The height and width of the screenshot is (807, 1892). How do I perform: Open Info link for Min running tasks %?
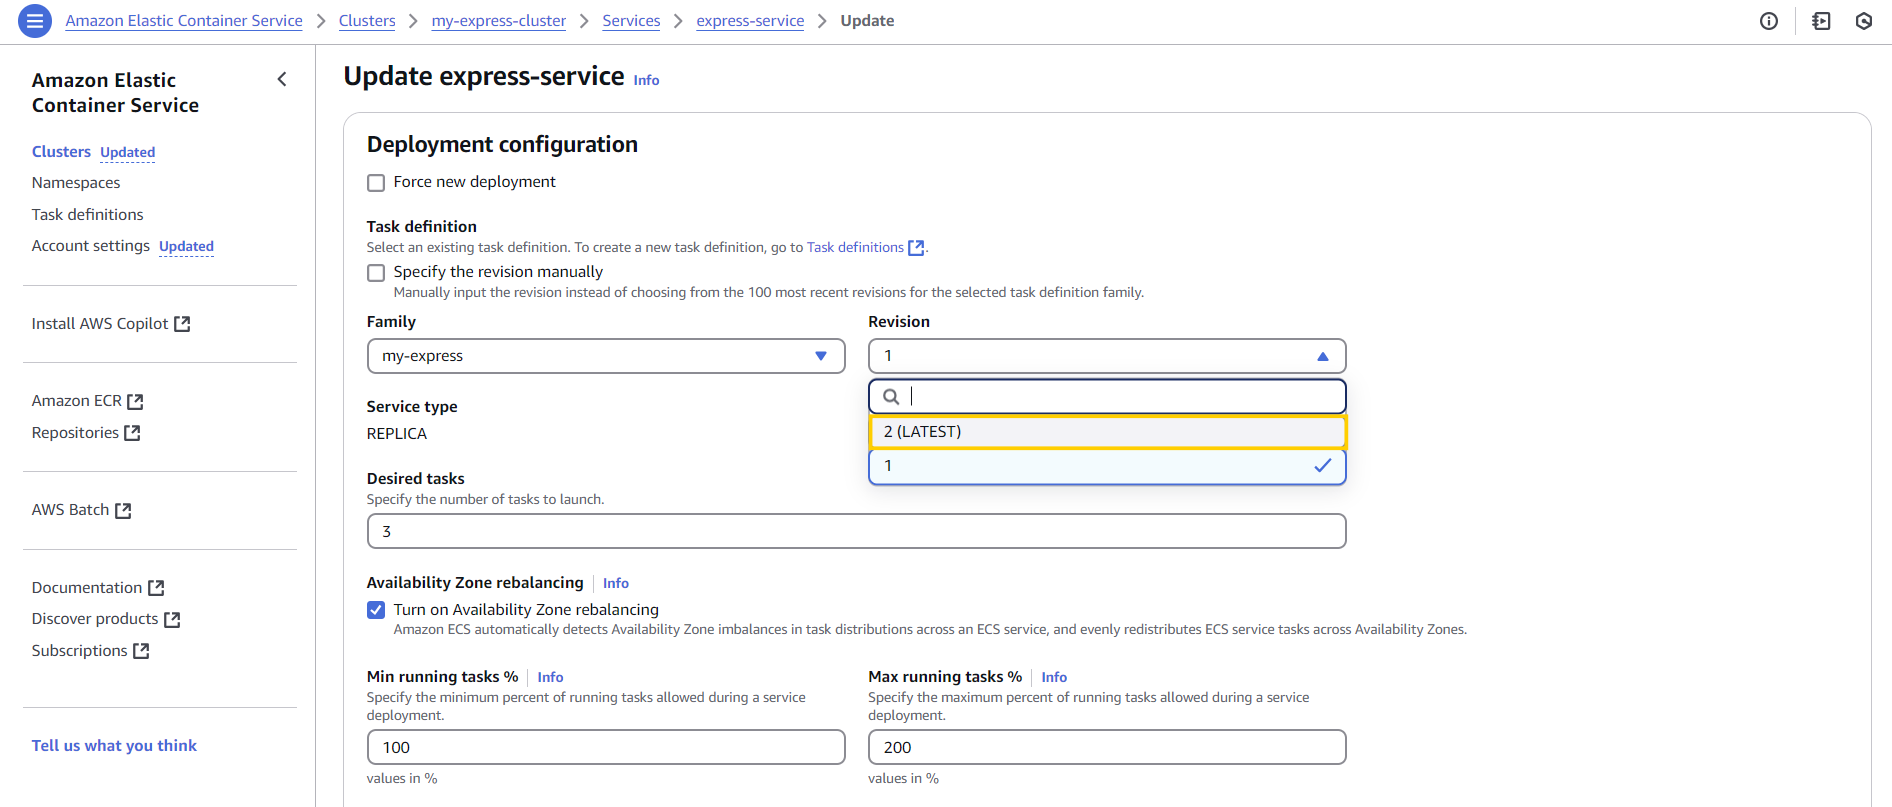[x=550, y=677]
